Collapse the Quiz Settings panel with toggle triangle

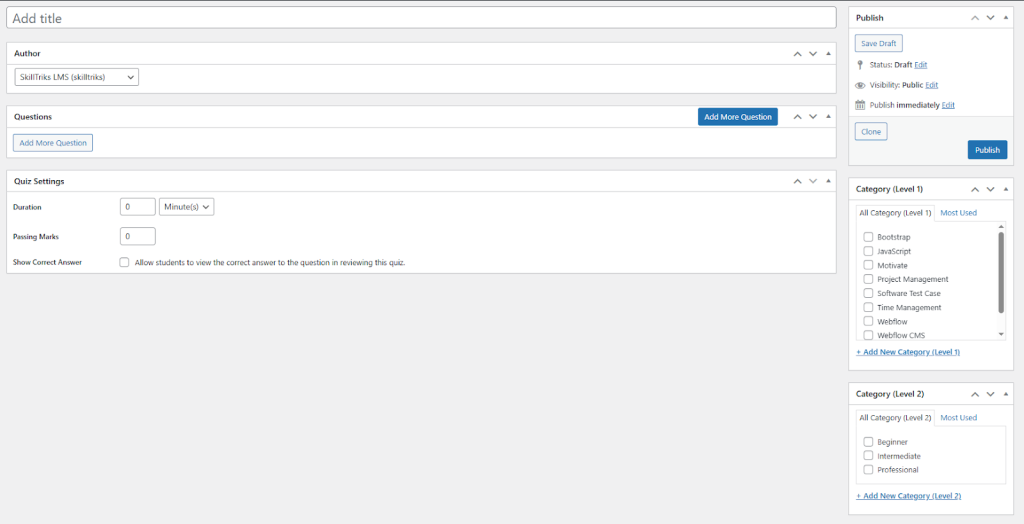coord(827,181)
